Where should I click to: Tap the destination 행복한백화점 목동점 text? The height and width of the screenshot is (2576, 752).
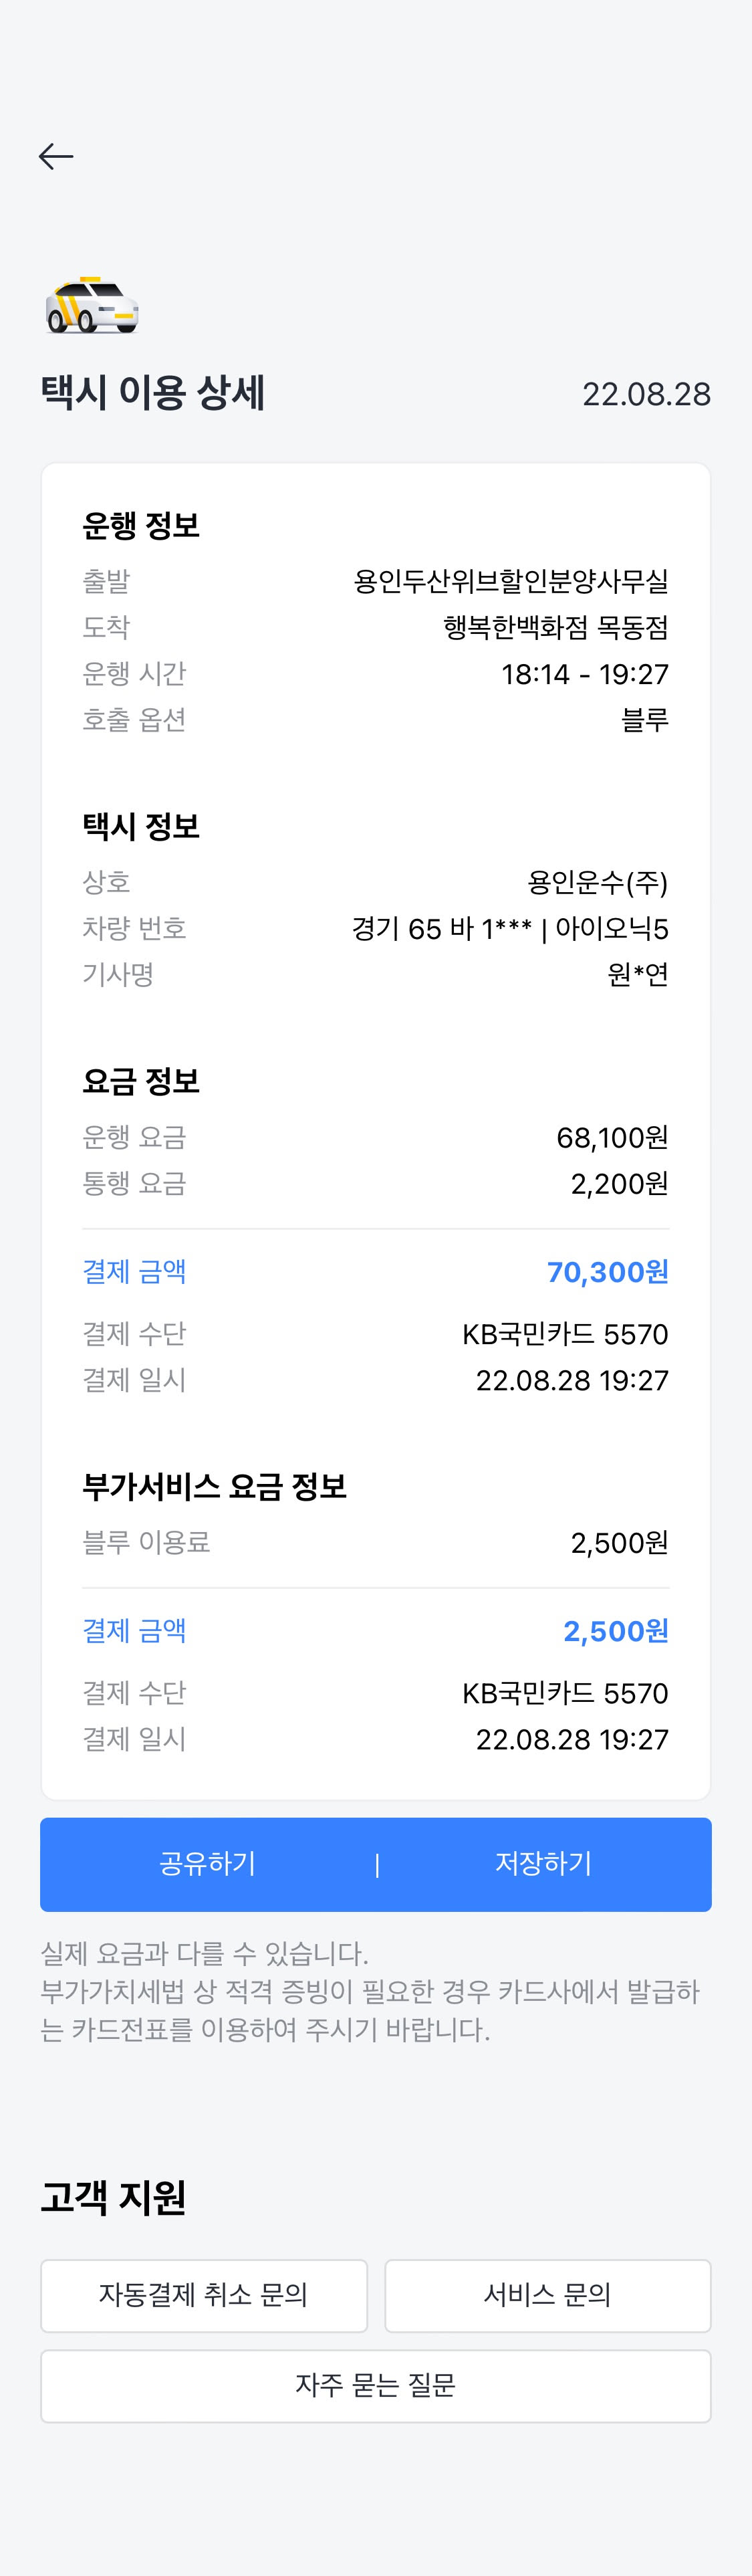pos(555,627)
